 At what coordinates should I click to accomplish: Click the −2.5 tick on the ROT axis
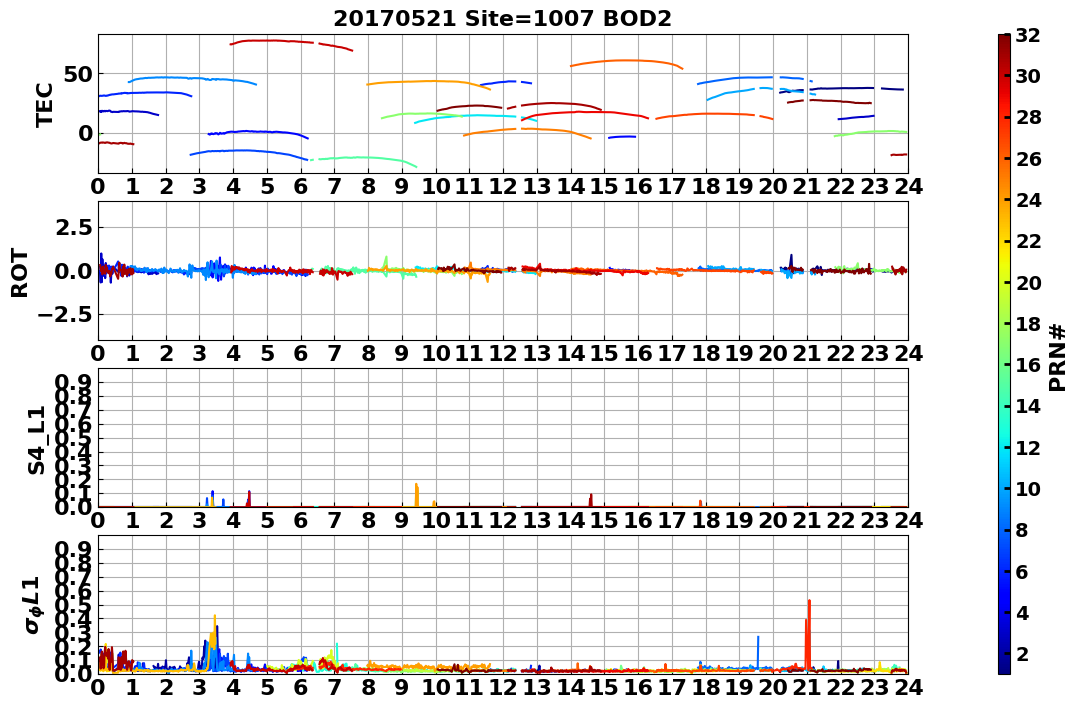coord(66,315)
